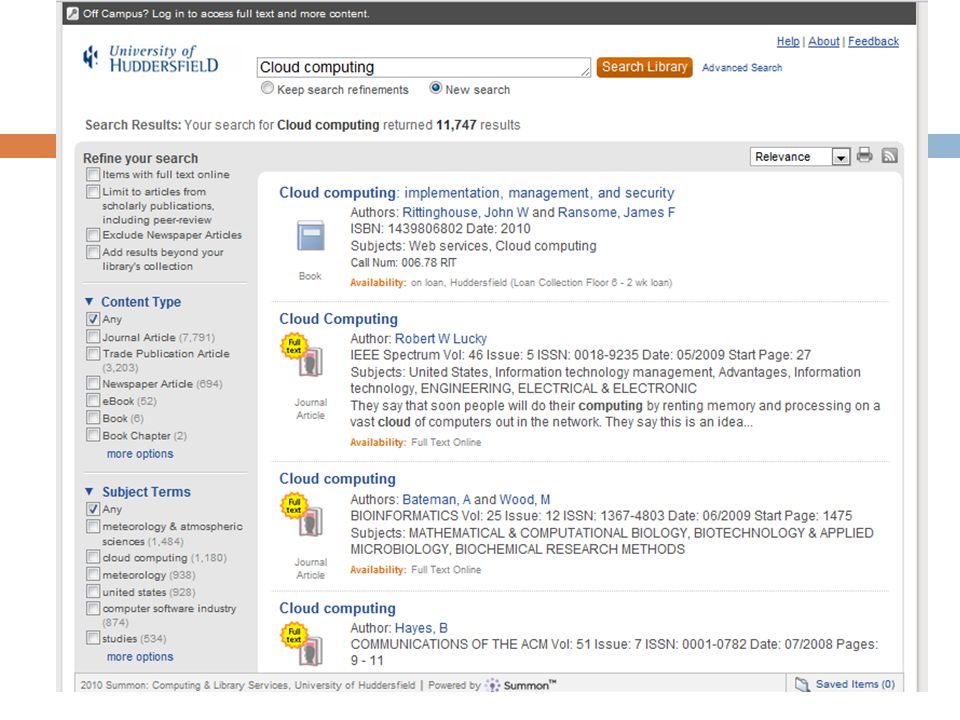Screen dimensions: 960x720
Task: Open the About link
Action: [823, 41]
